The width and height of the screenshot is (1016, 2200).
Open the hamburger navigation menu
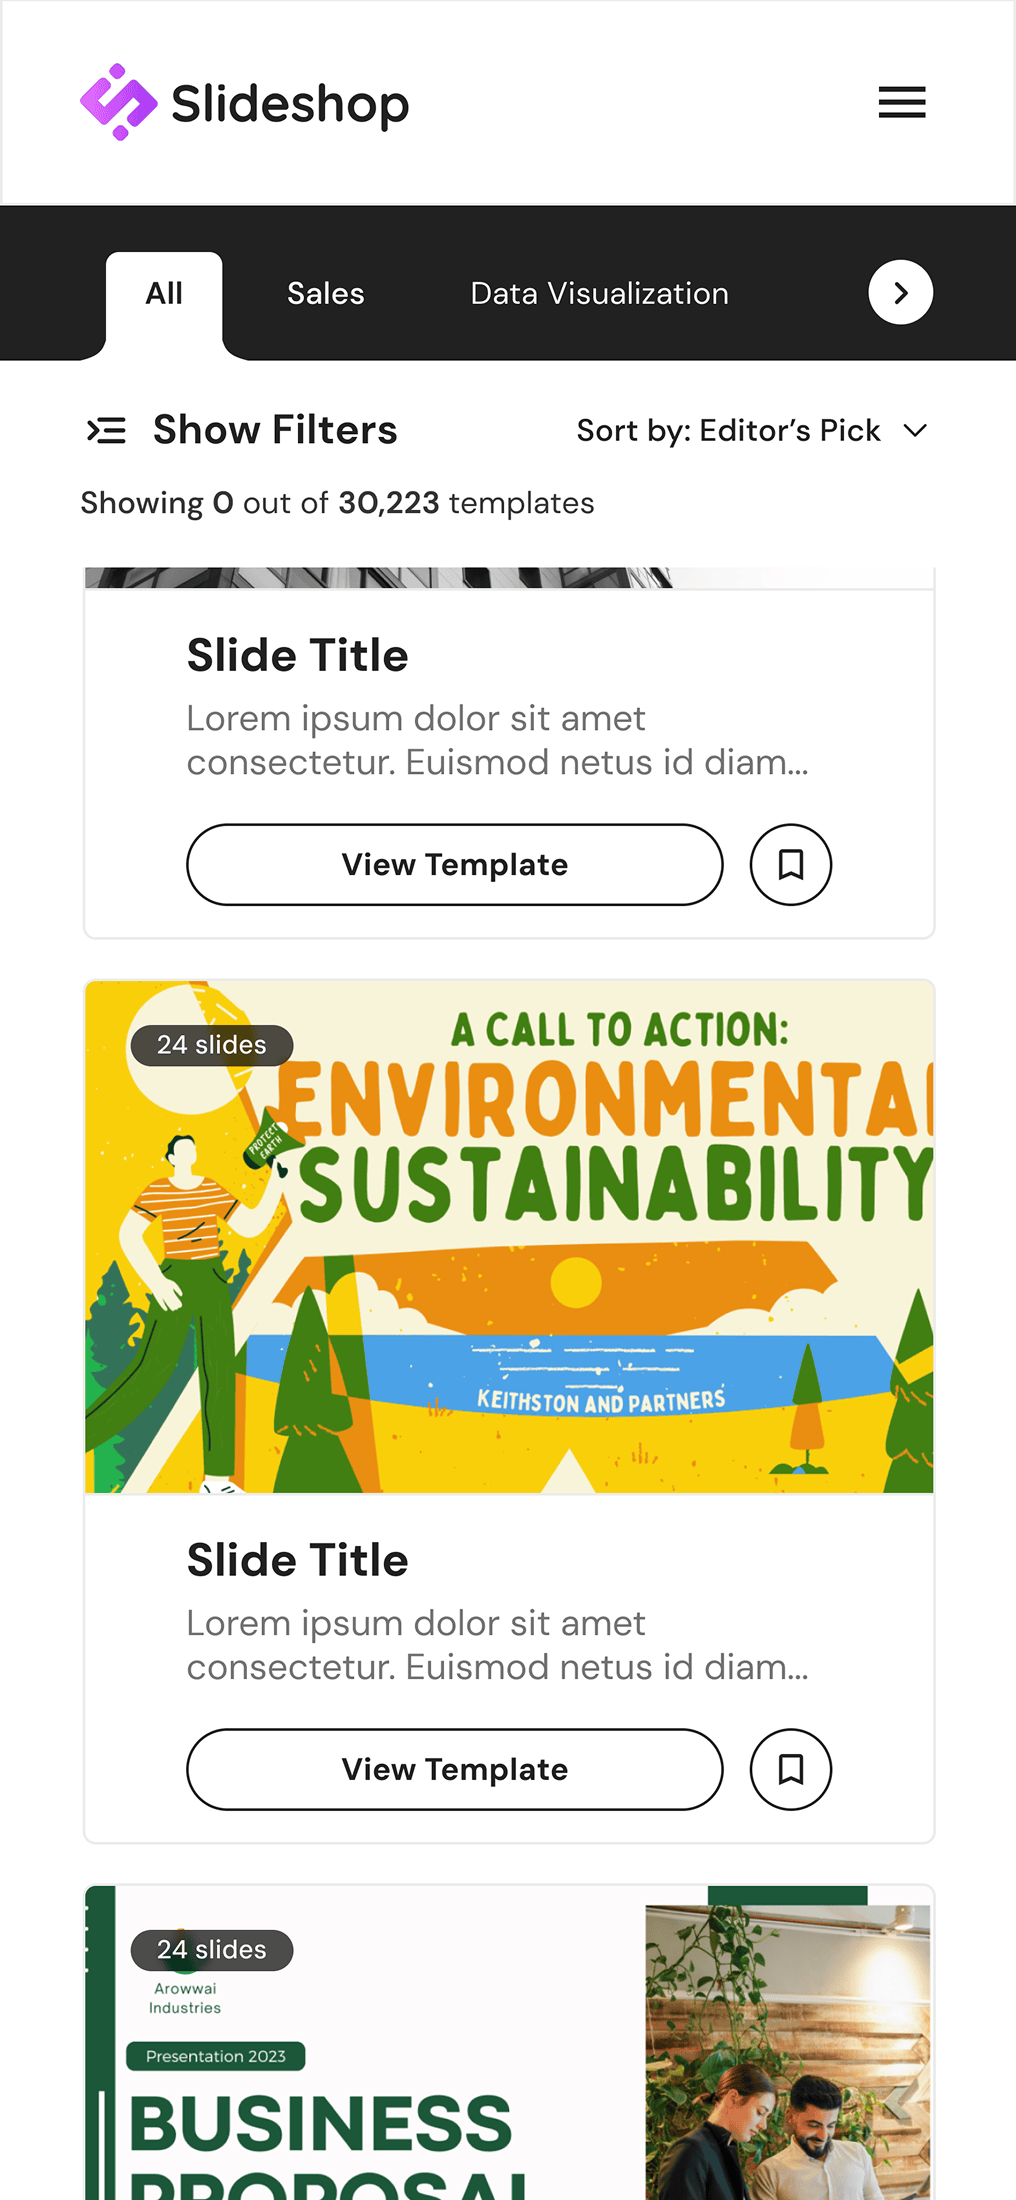(901, 102)
